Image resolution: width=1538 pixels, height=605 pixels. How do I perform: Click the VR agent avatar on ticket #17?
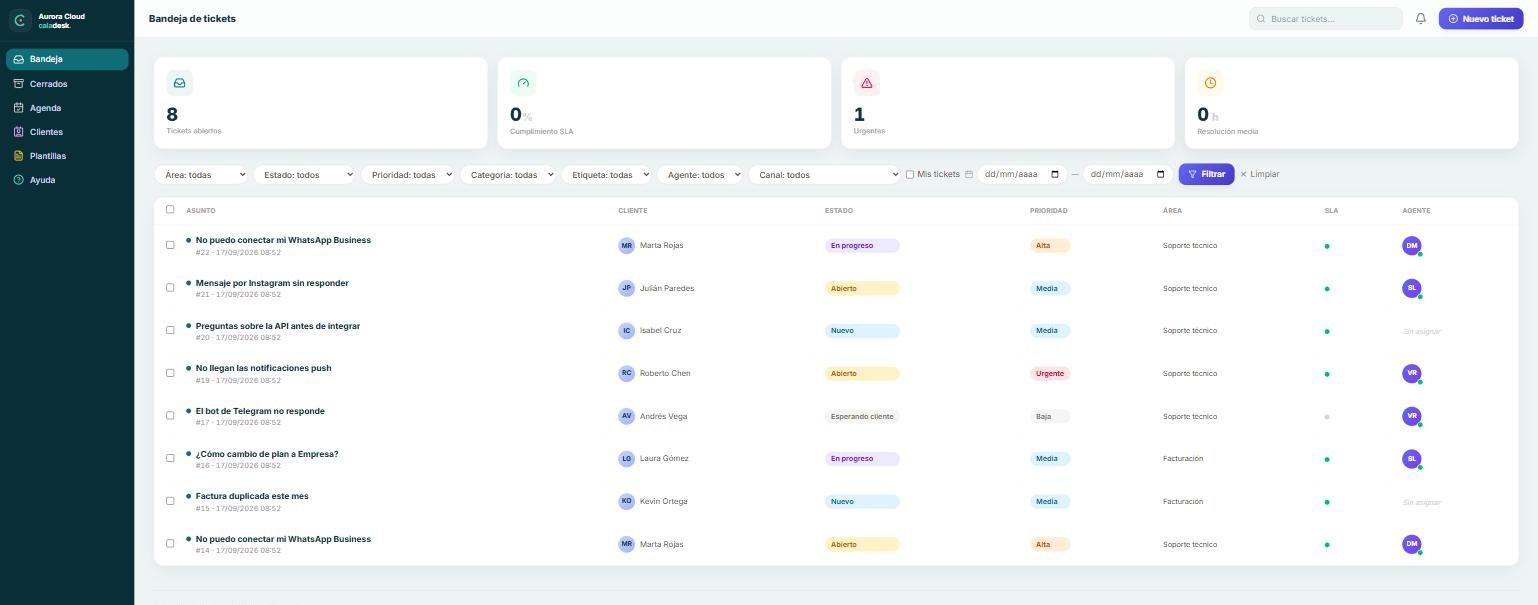[1412, 416]
